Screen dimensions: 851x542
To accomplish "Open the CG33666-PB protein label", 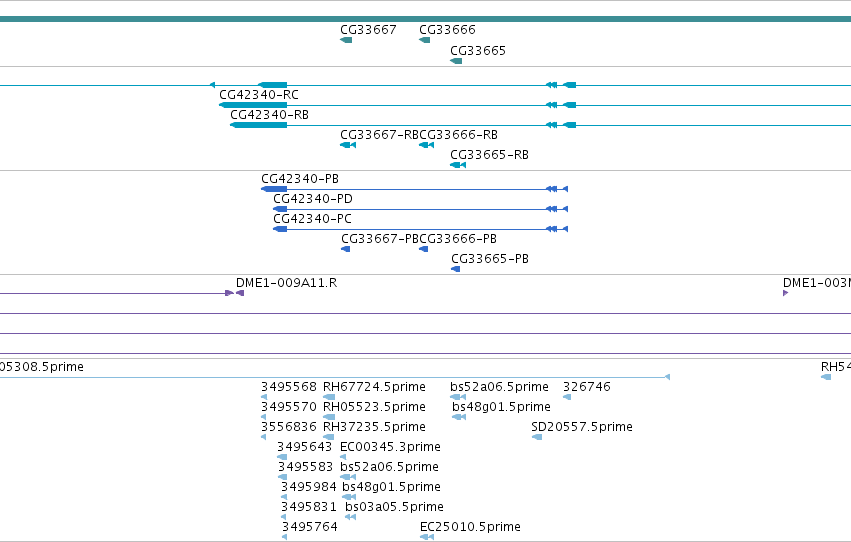I will click(458, 239).
